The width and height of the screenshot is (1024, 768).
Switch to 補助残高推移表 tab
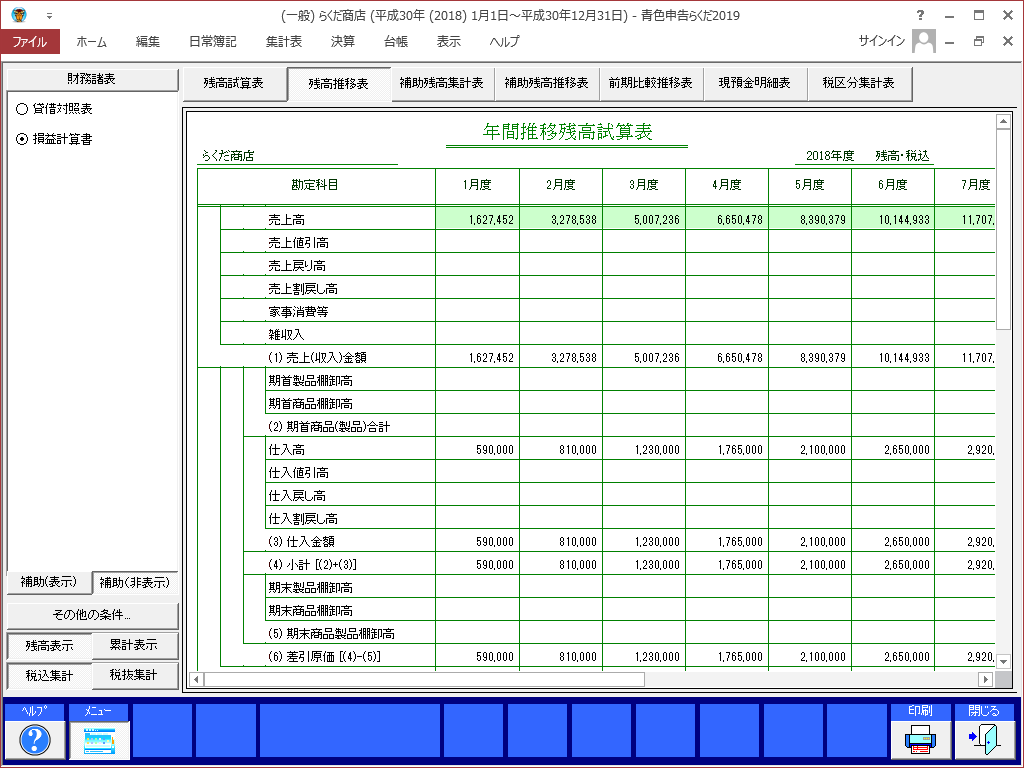(x=547, y=84)
